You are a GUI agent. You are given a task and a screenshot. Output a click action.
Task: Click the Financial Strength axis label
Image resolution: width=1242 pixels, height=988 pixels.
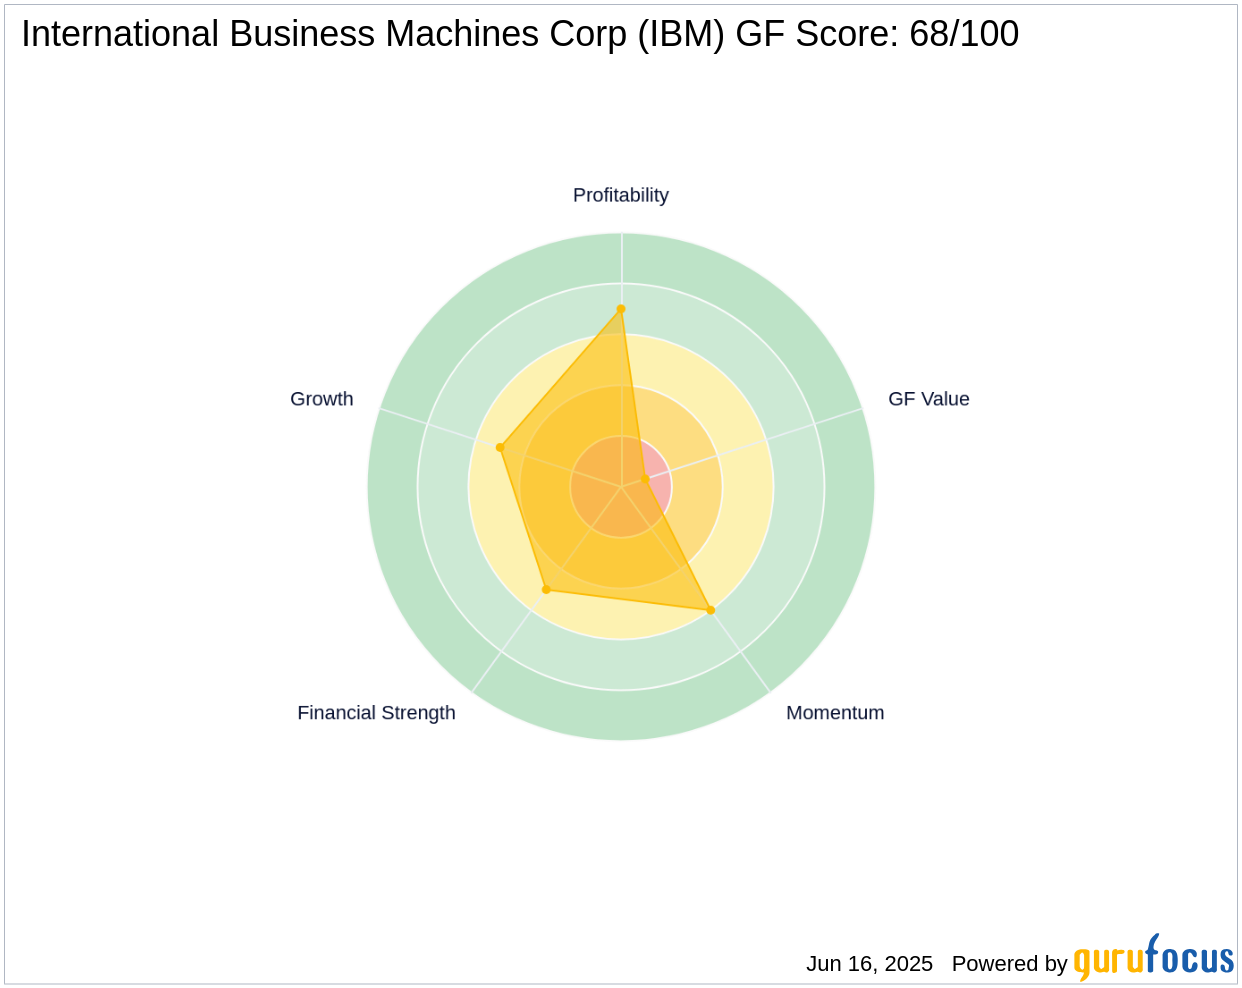click(376, 713)
